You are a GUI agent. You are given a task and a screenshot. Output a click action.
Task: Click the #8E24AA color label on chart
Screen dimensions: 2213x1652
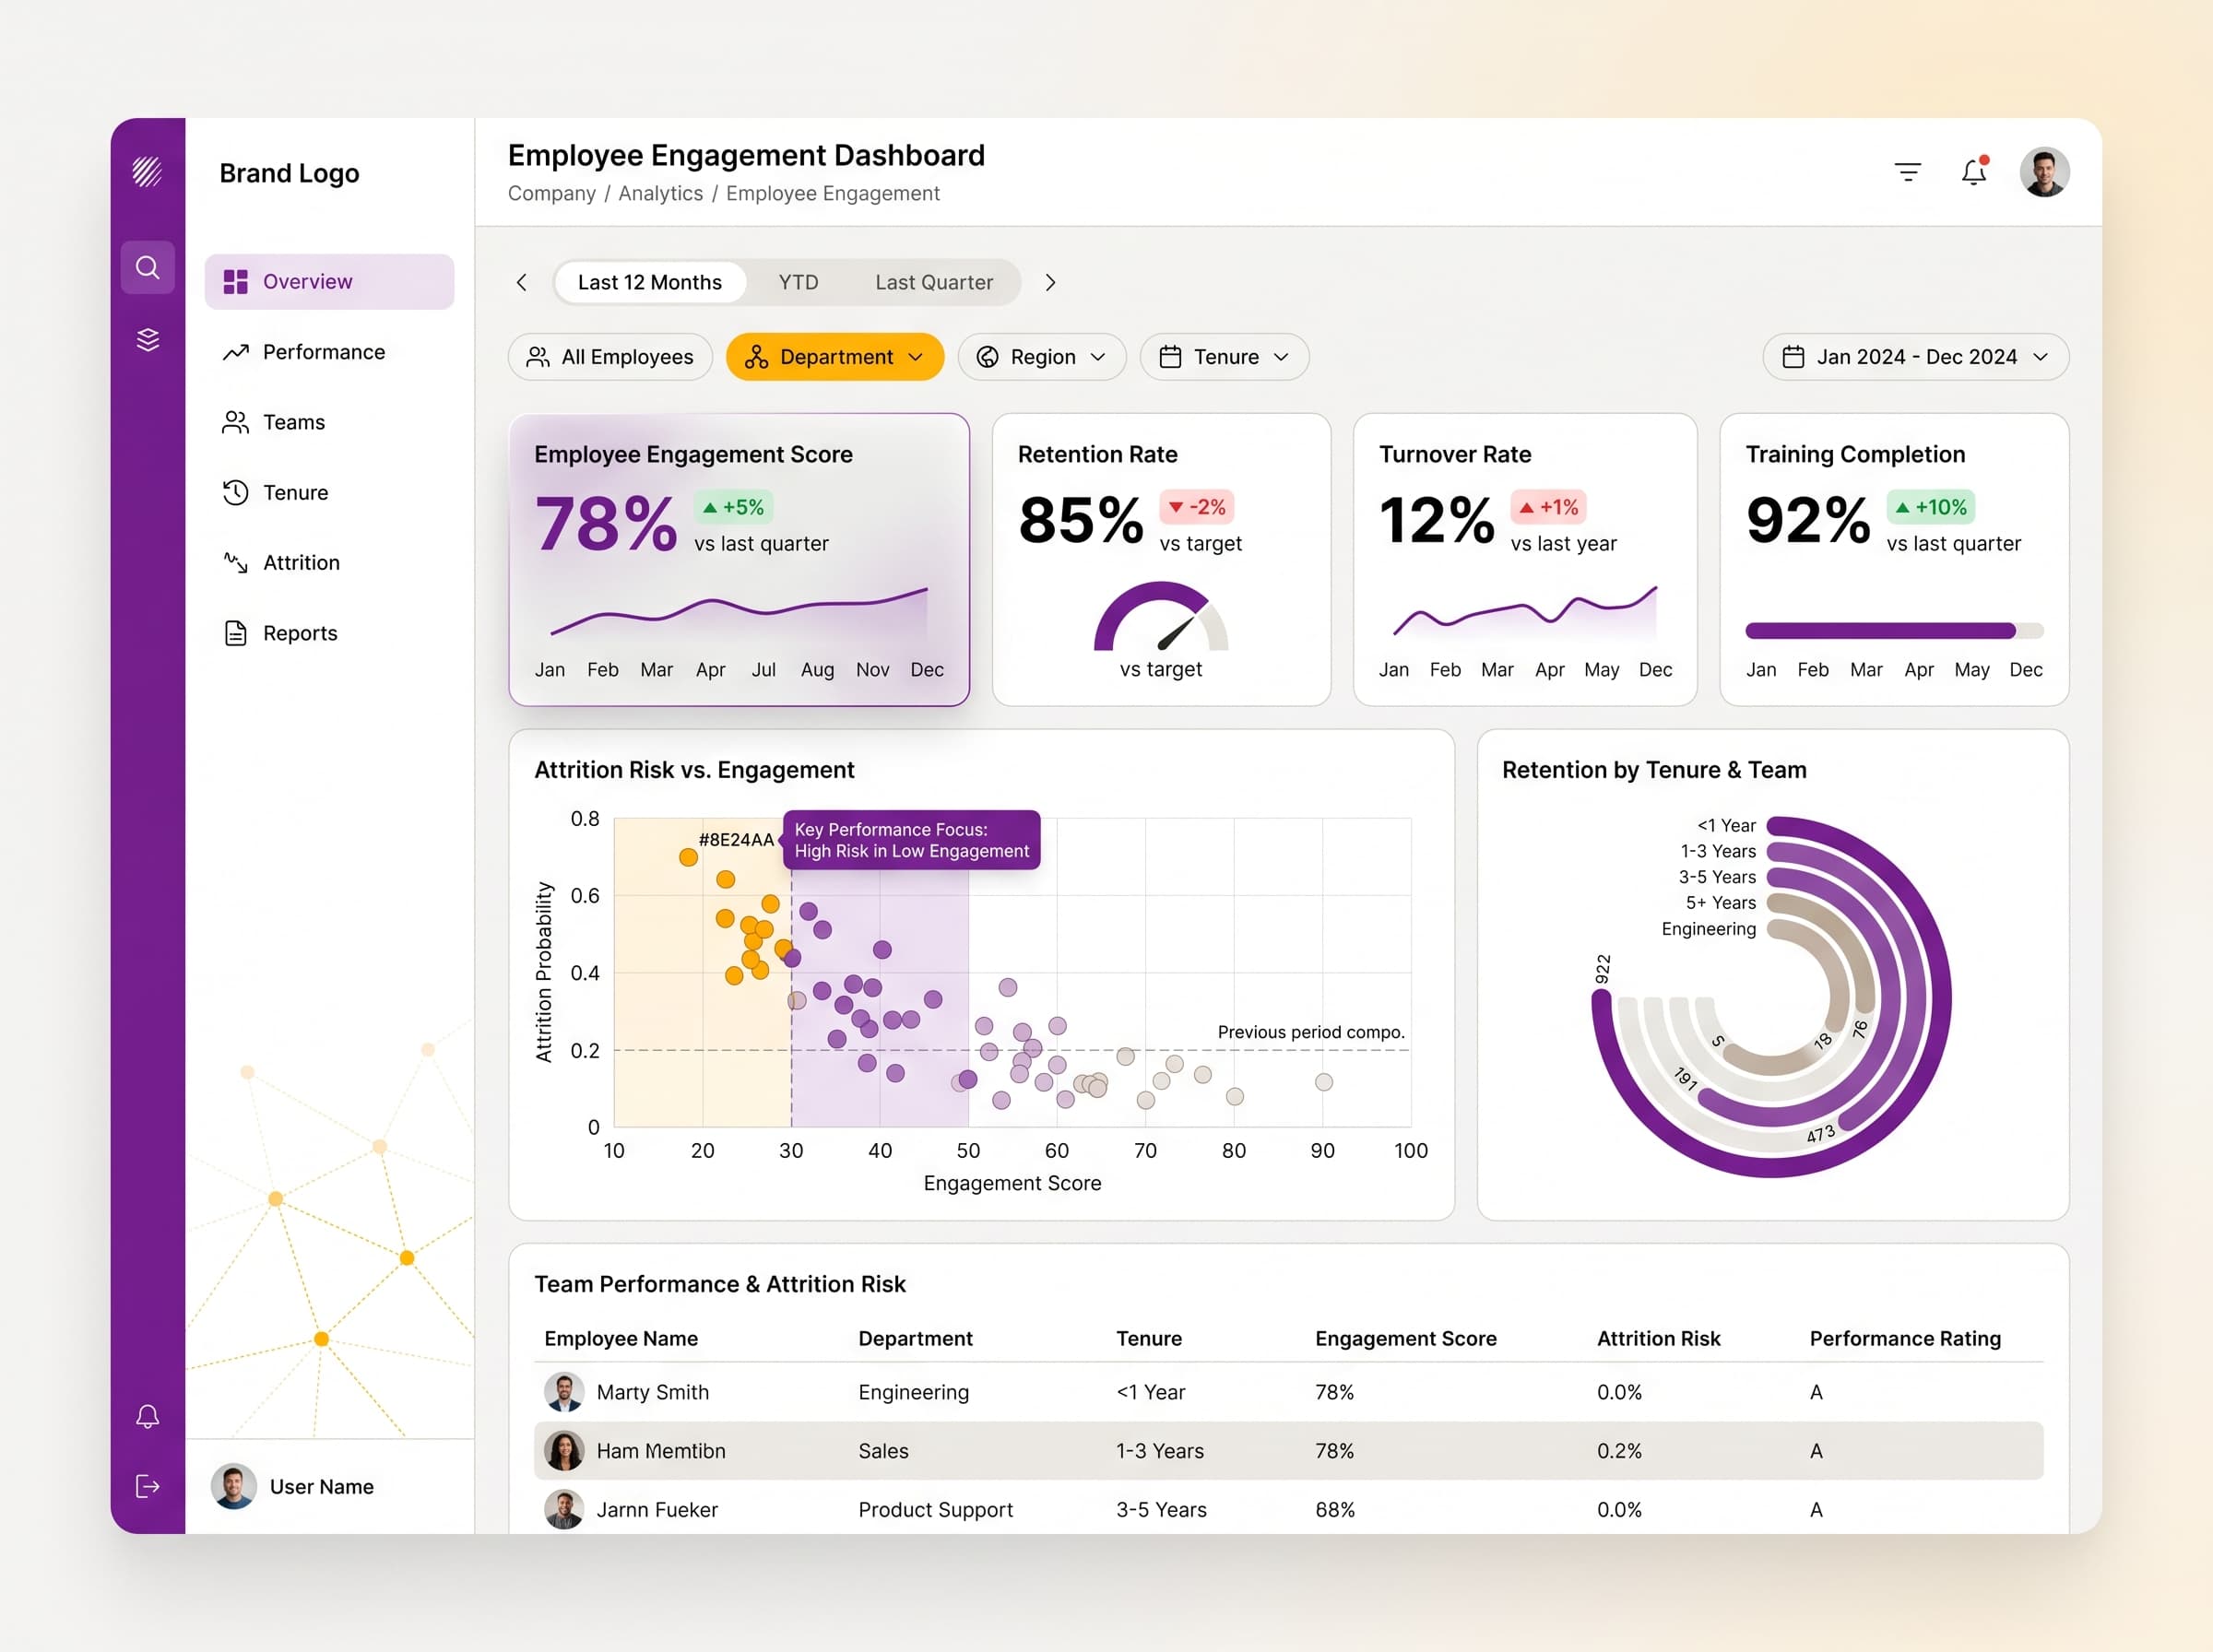736,840
